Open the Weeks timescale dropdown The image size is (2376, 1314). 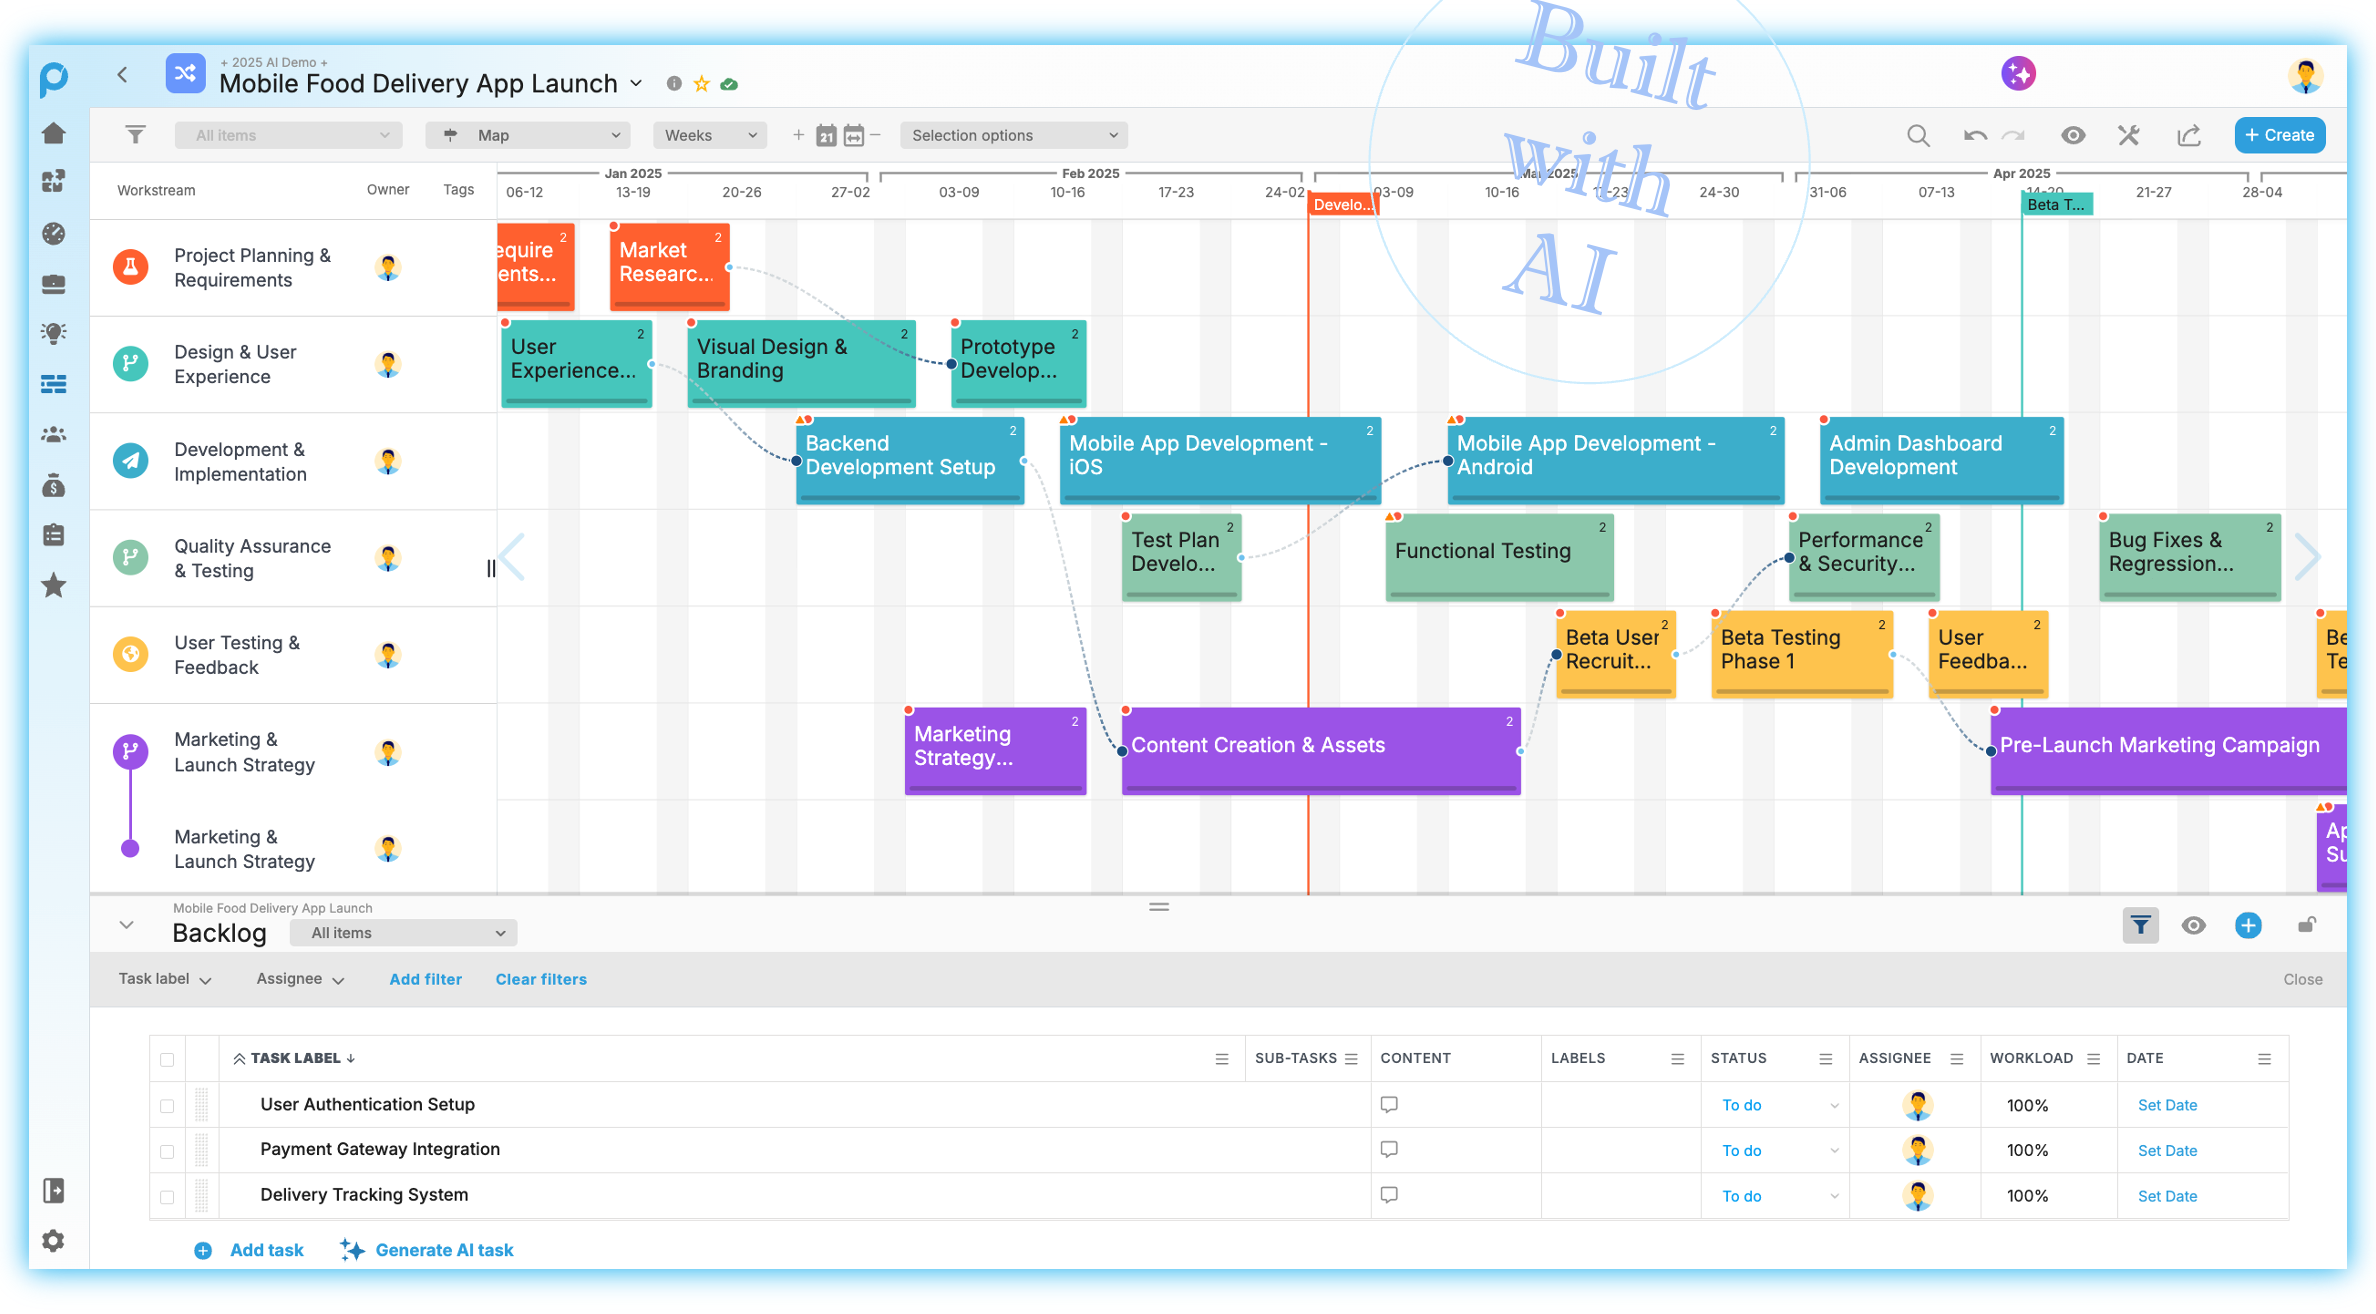click(x=709, y=135)
